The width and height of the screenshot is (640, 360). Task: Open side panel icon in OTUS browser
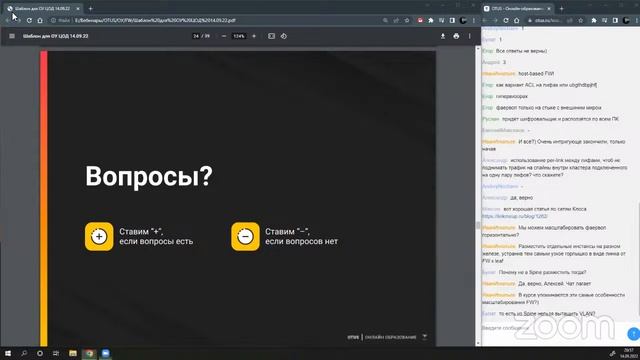tap(615, 20)
